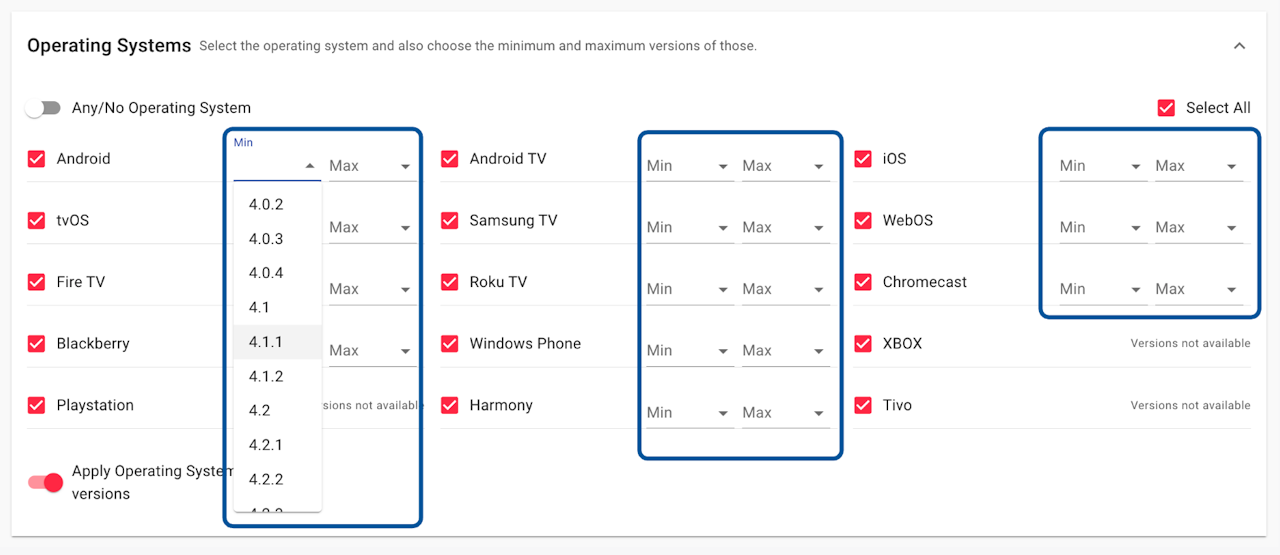This screenshot has width=1280, height=555.
Task: Uncheck the Samsung TV checkbox
Action: click(x=450, y=221)
